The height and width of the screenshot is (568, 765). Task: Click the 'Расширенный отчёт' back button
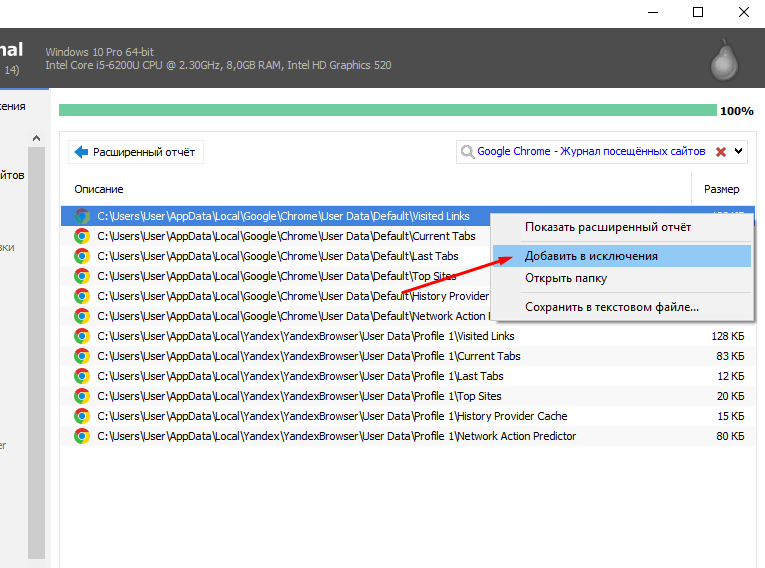coord(136,152)
